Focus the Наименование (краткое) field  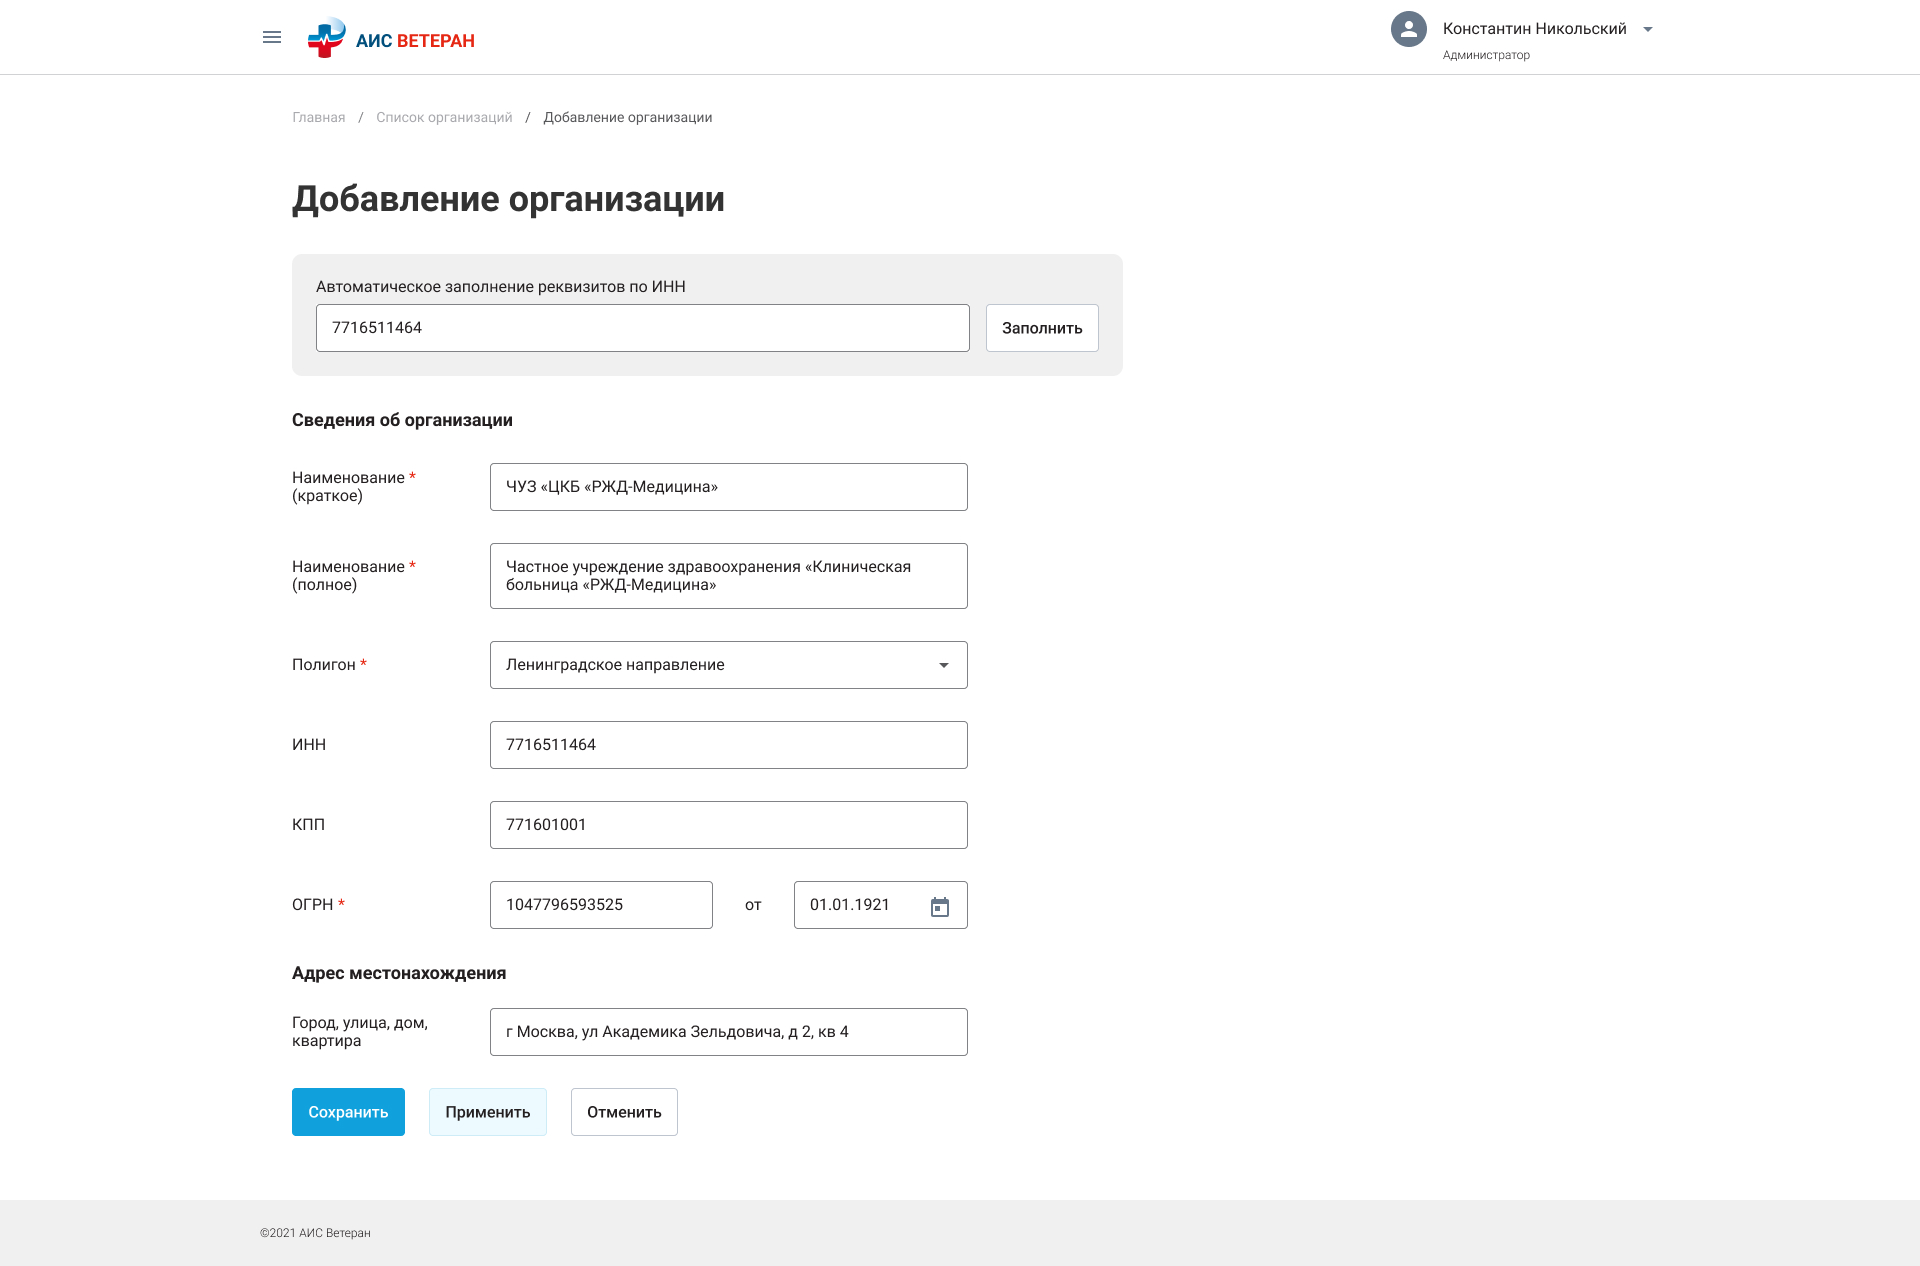coord(728,487)
